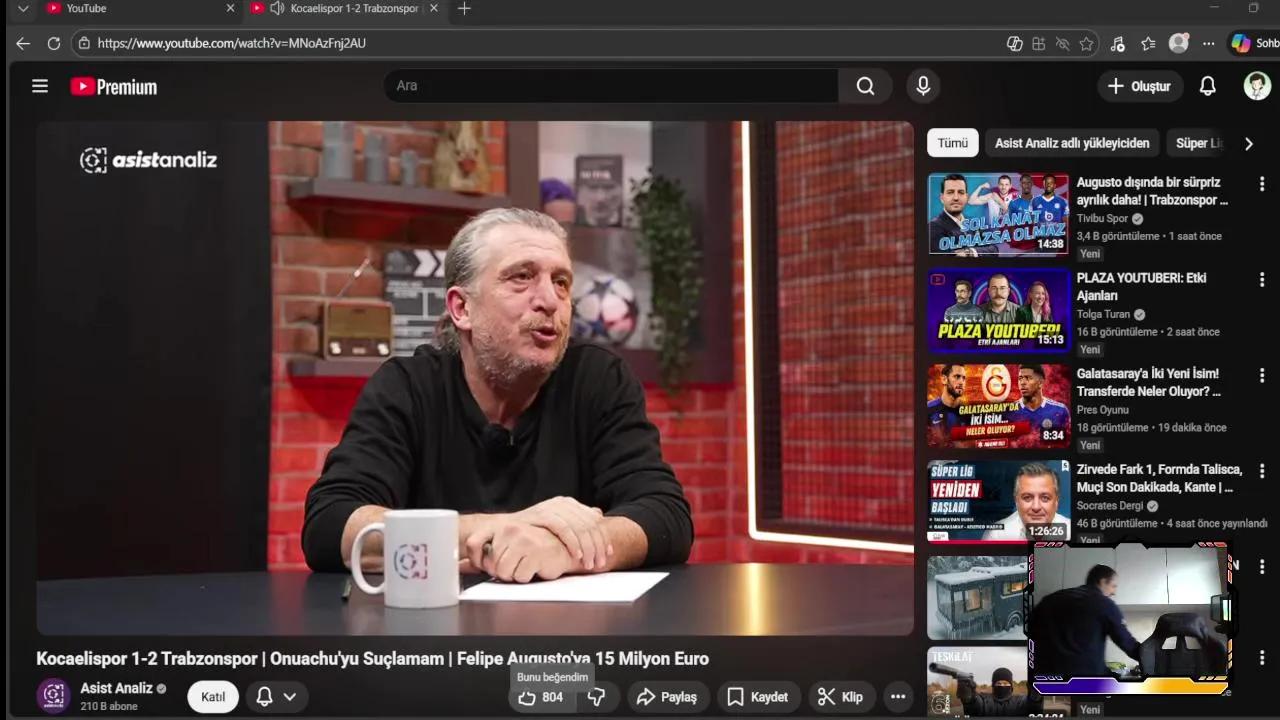Open a new browser tab
This screenshot has width=1280, height=720.
(x=464, y=8)
